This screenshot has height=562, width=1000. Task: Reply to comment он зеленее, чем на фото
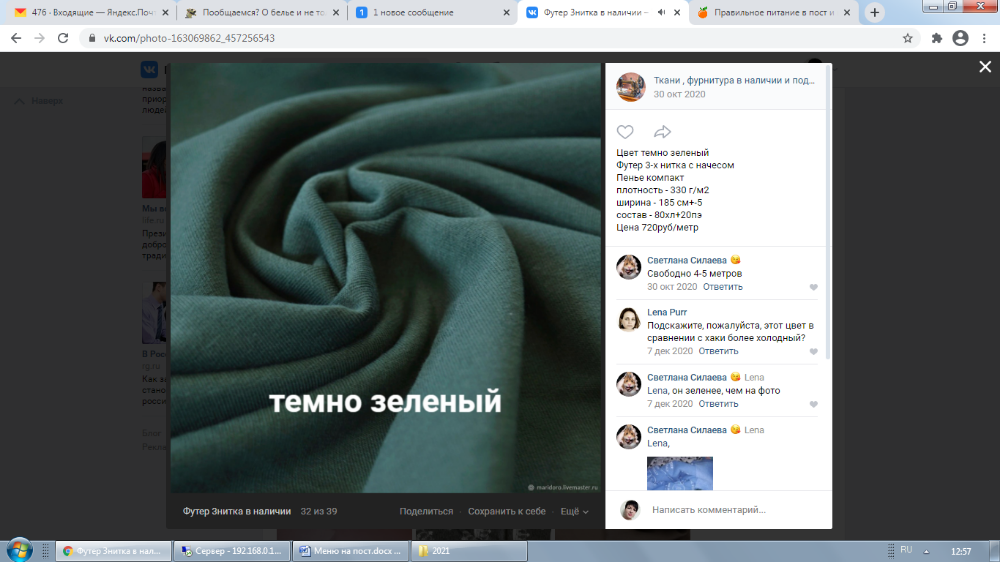coord(718,404)
